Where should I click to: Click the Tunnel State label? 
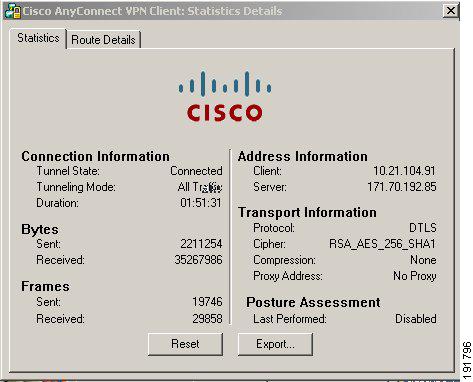pyautogui.click(x=68, y=171)
